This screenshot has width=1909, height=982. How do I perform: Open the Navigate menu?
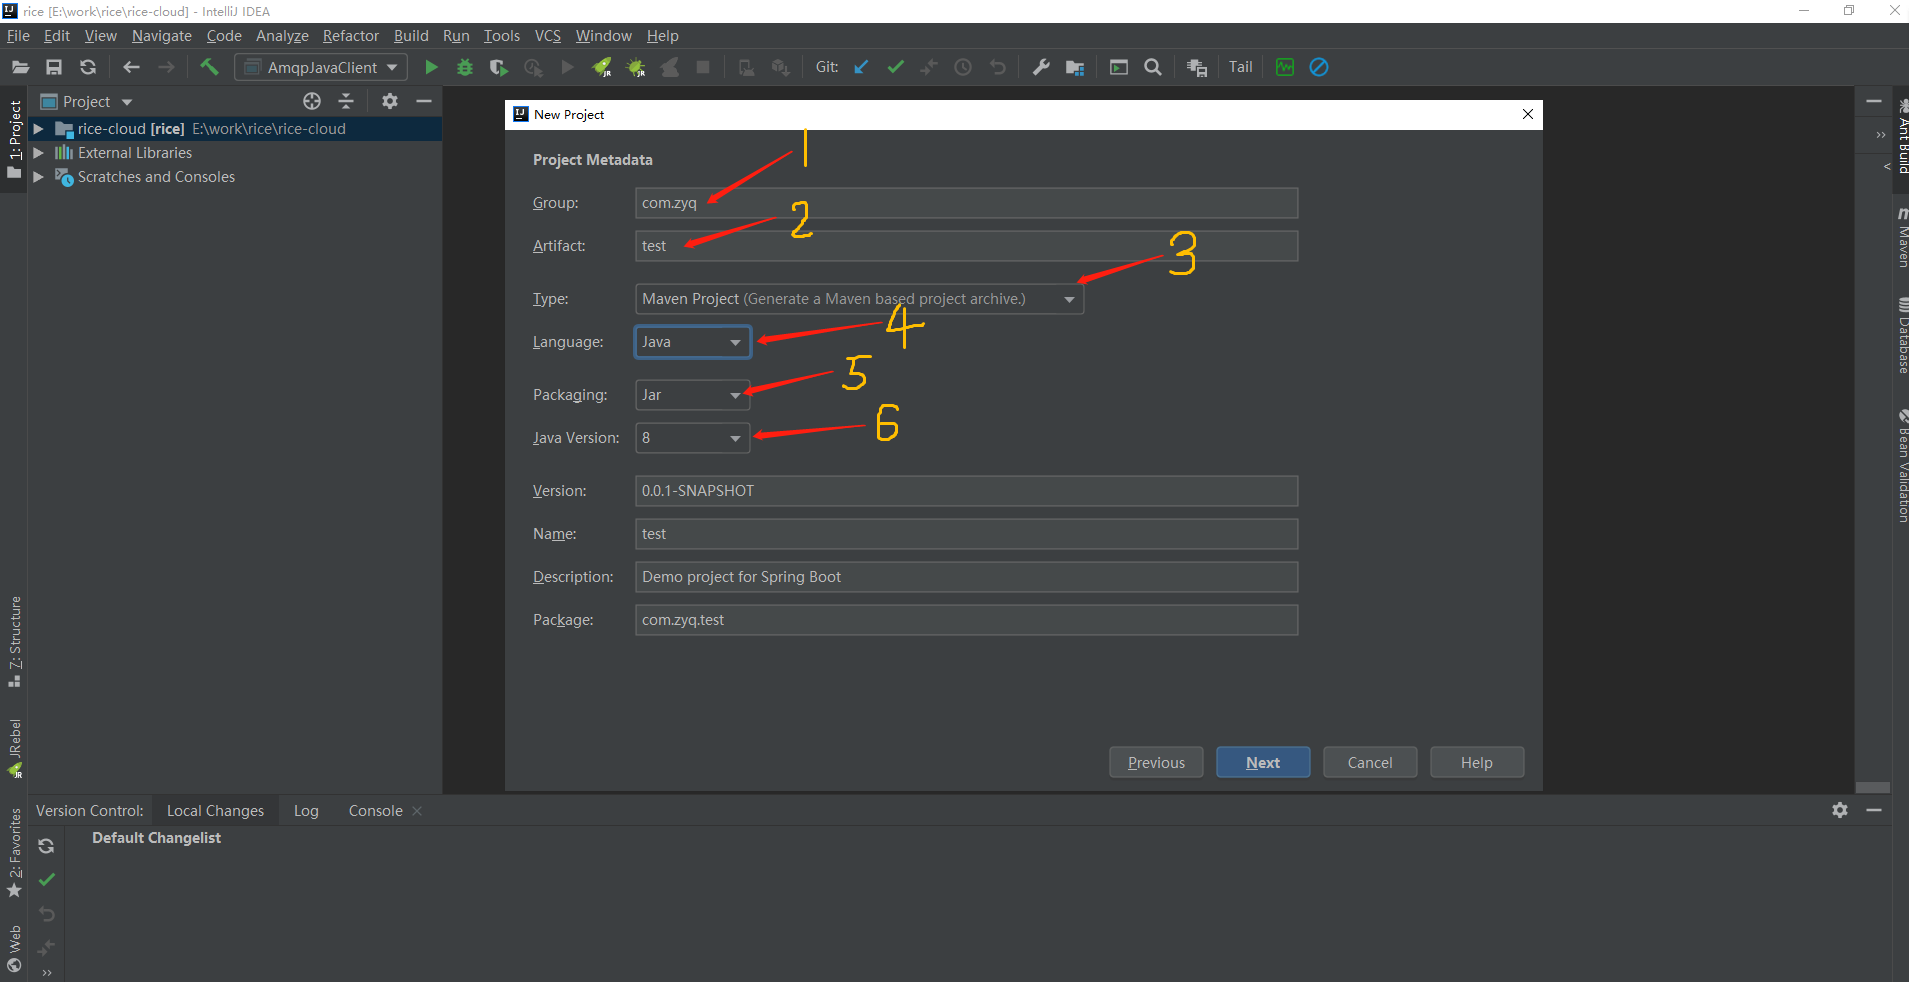tap(161, 36)
